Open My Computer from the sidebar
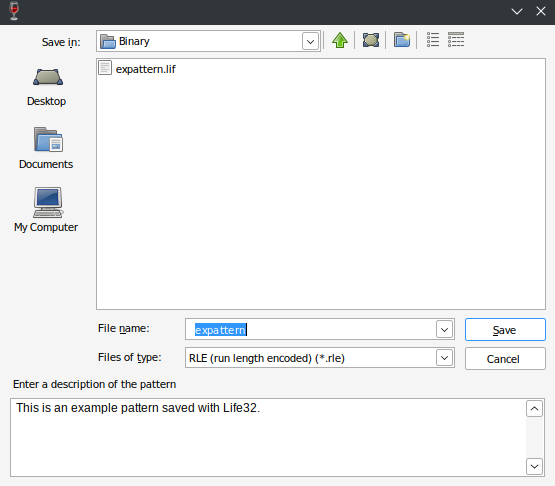The width and height of the screenshot is (555, 486). pyautogui.click(x=46, y=210)
